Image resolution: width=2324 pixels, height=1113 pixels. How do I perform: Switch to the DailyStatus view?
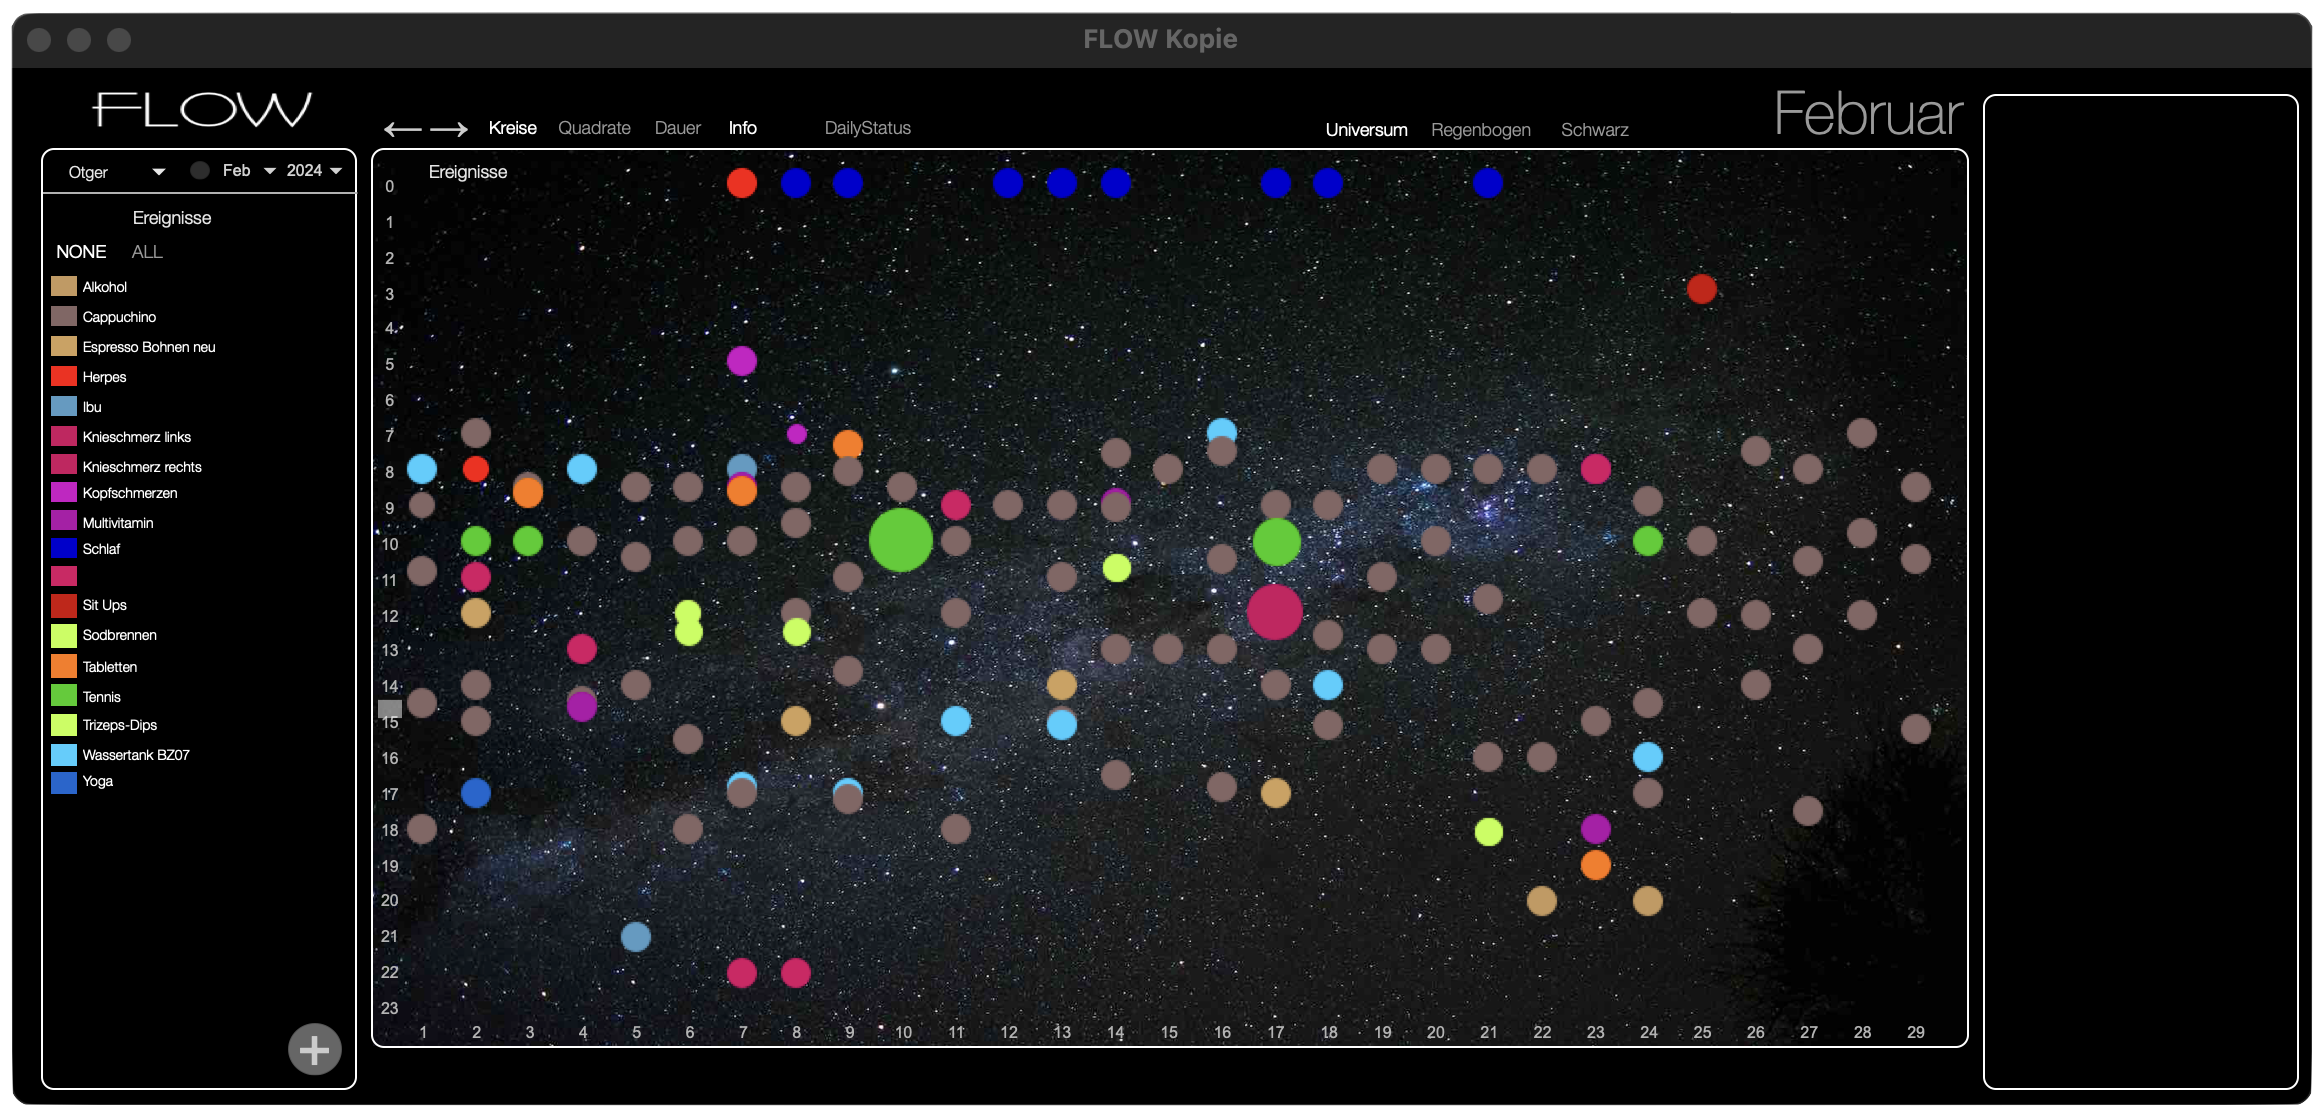pyautogui.click(x=867, y=128)
